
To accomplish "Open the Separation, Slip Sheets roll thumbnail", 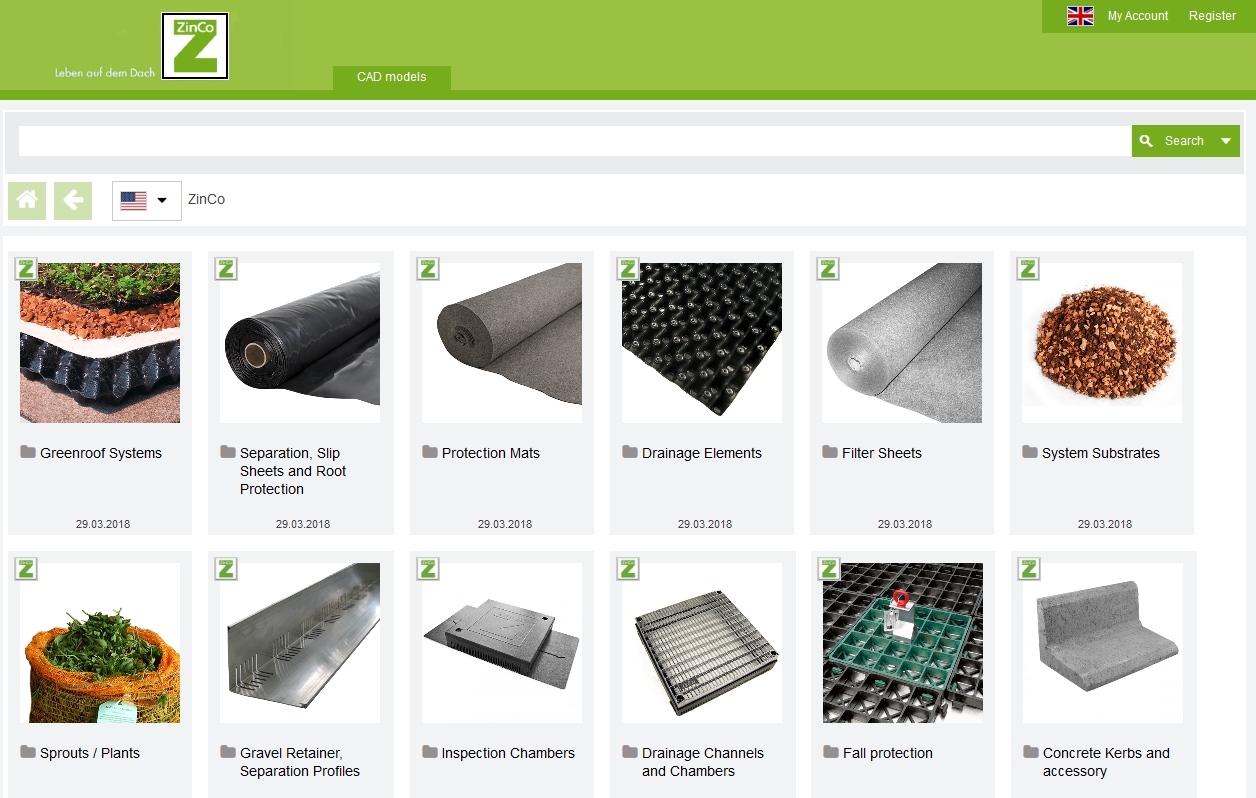I will click(300, 343).
